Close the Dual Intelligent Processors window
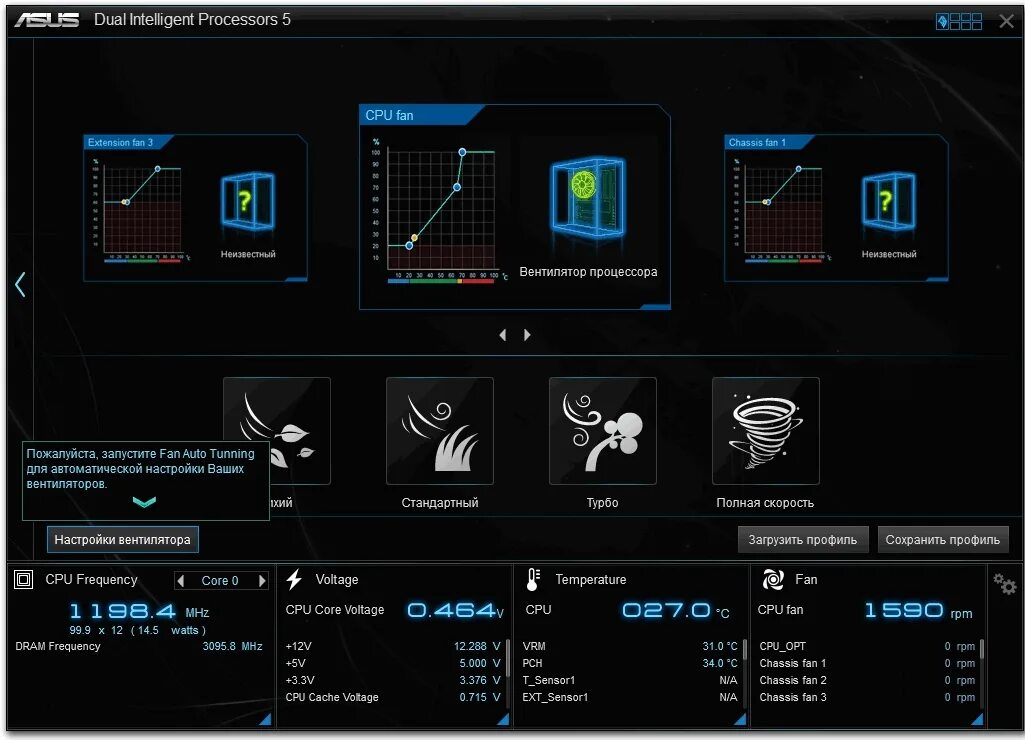Screen dimensions: 1025x740 [1007, 22]
